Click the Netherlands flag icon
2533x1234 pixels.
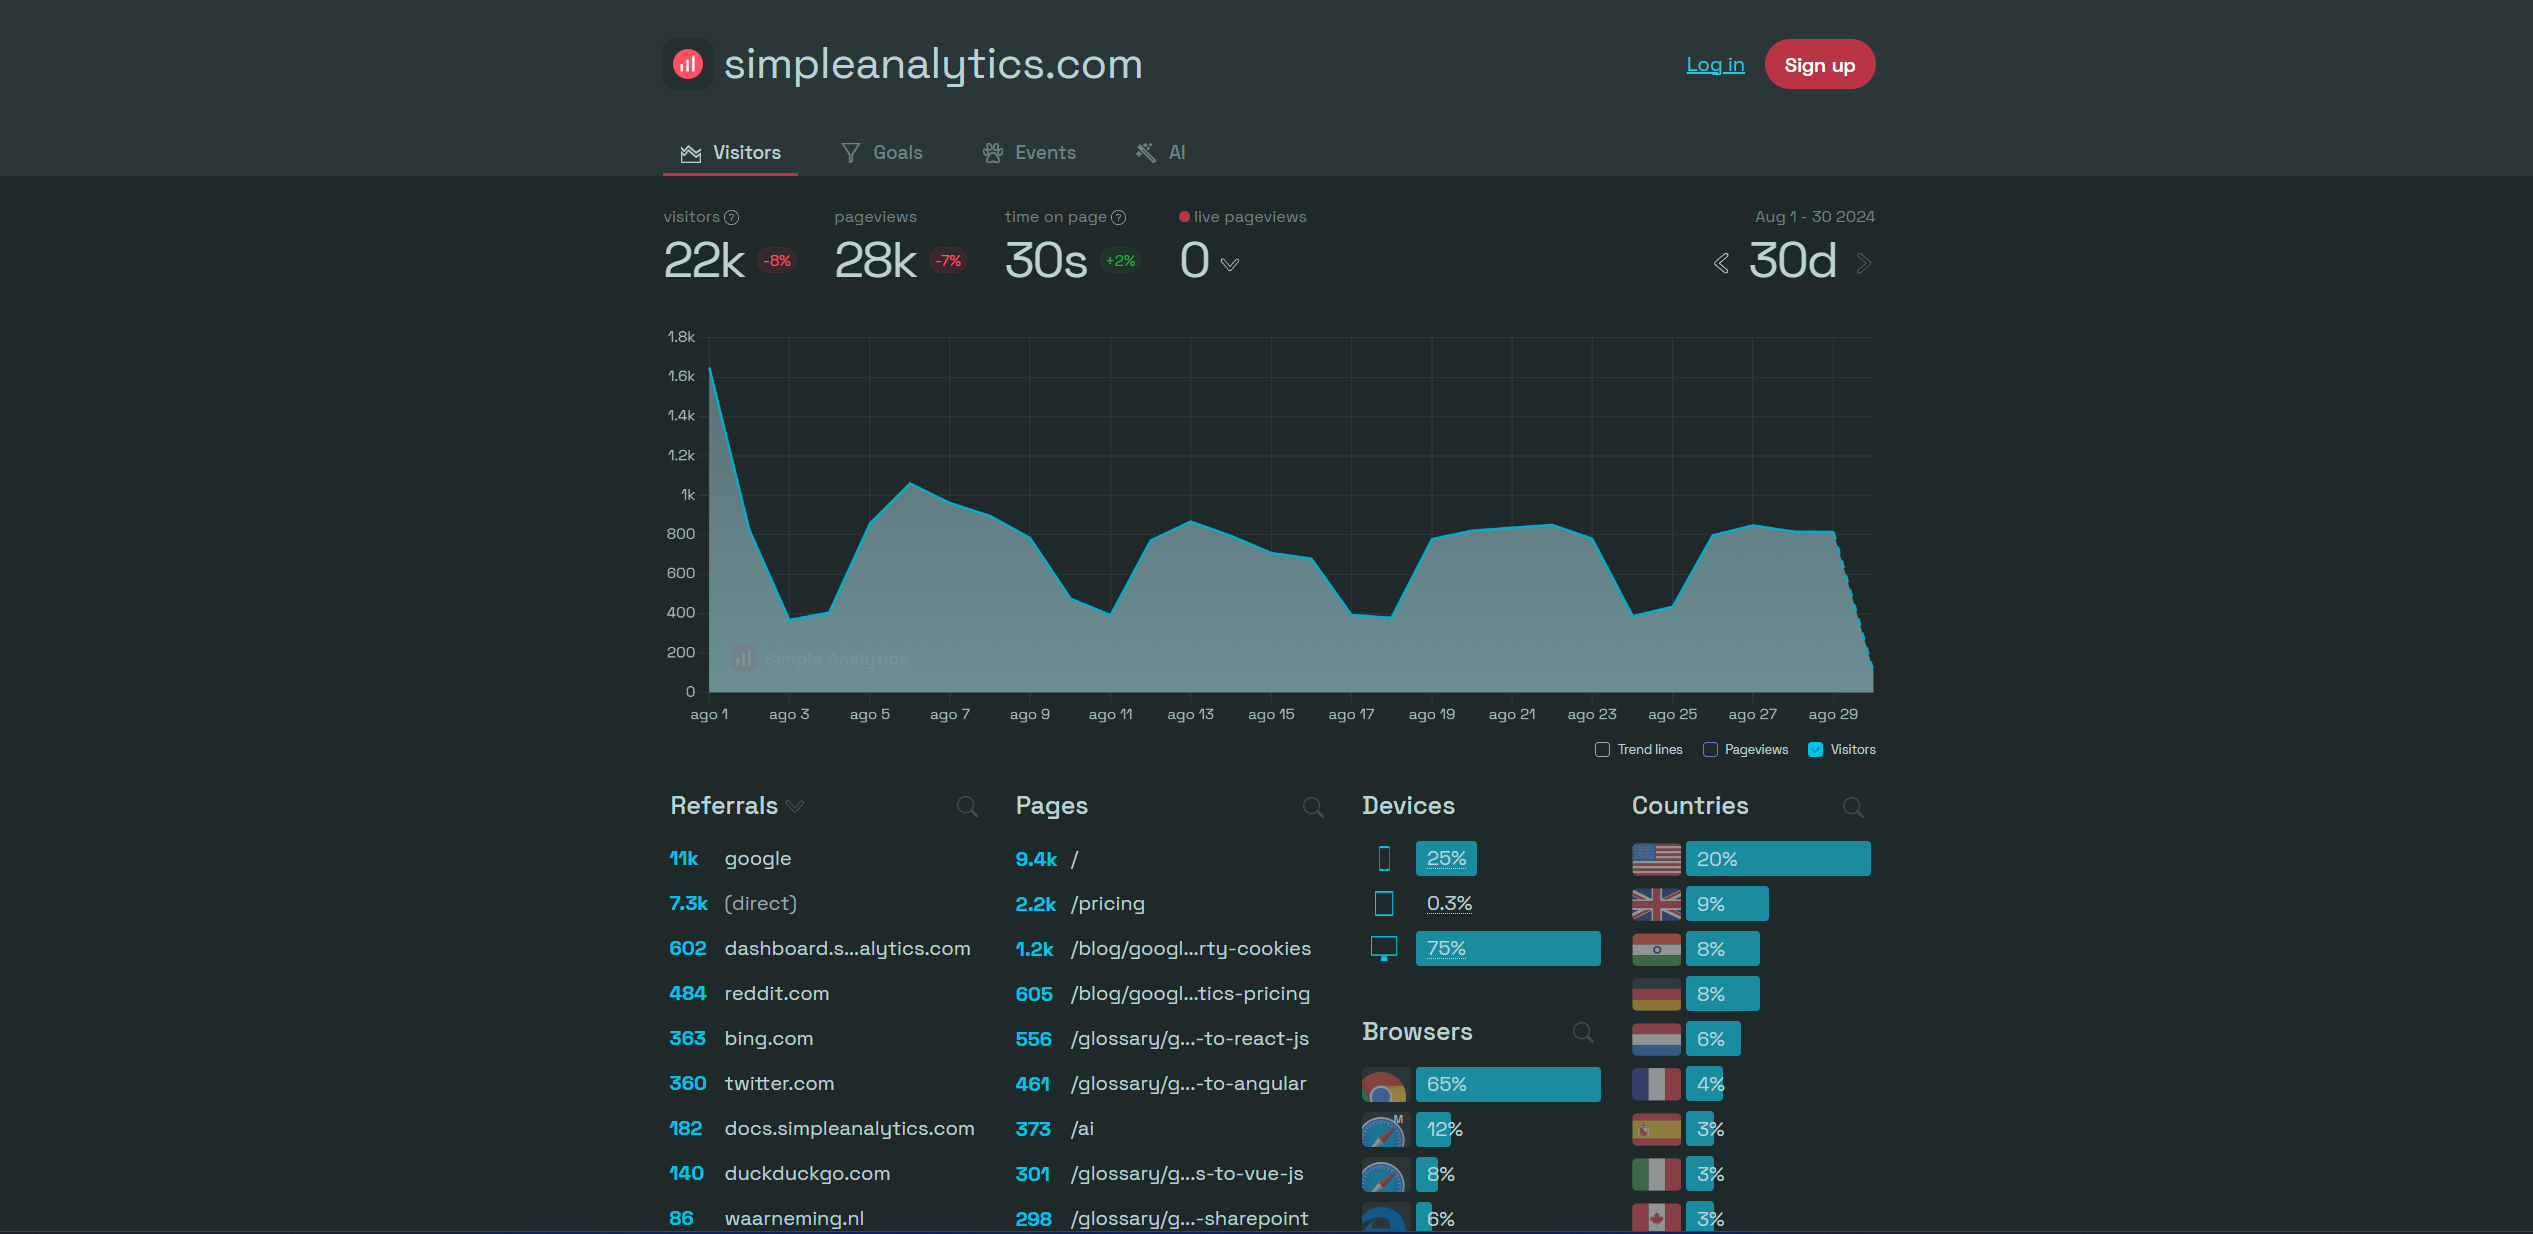pyautogui.click(x=1656, y=1039)
